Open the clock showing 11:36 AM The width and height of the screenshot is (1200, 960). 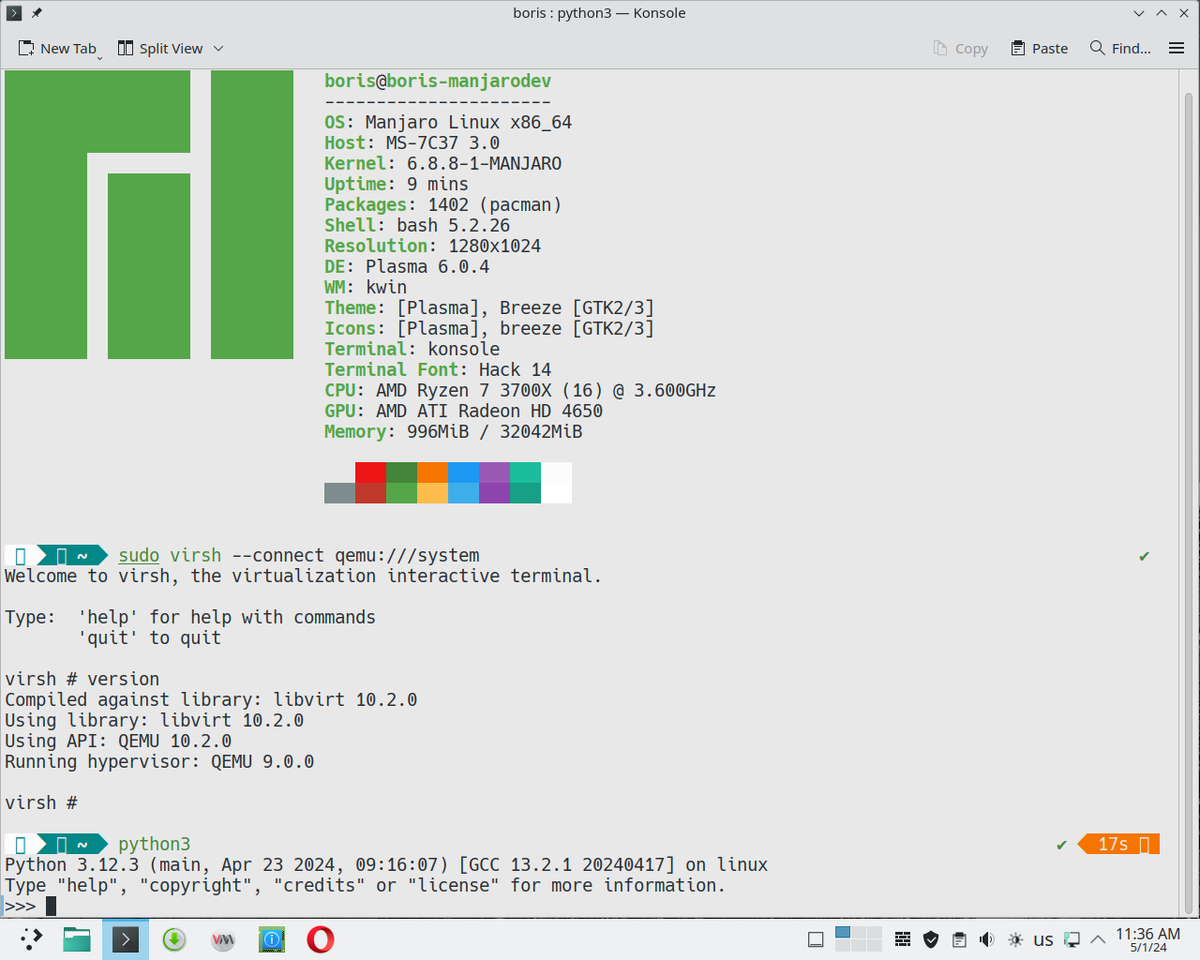(x=1148, y=940)
